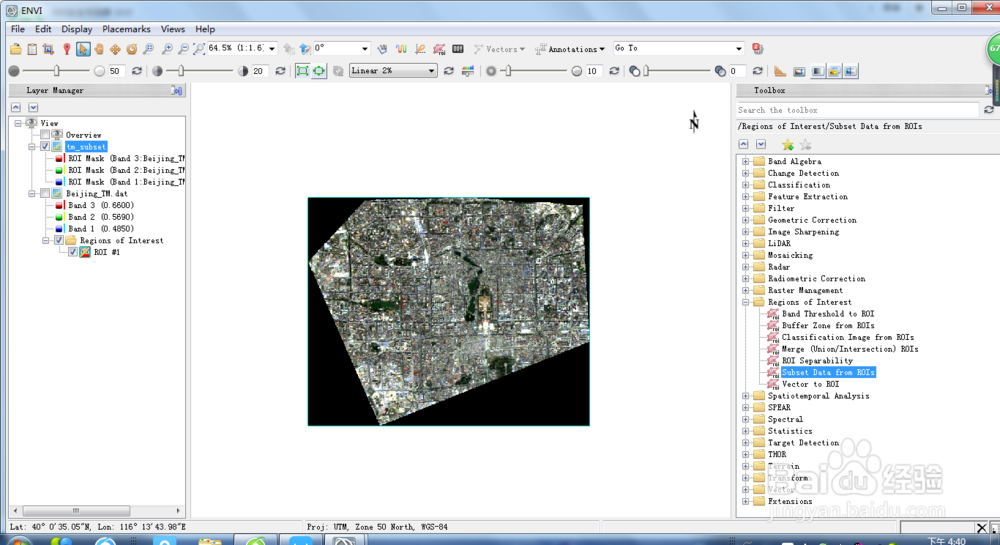Click the Search the toolbox field
Image resolution: width=1000 pixels, height=545 pixels.
[857, 110]
